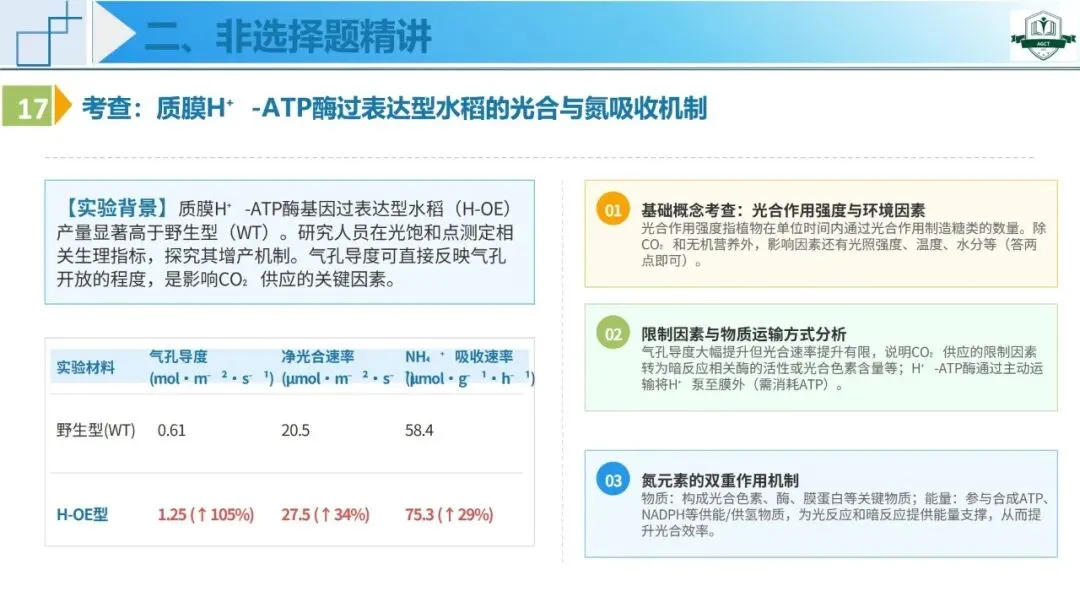Click heading 限制因素与物质运输方式分析
The image size is (1080, 608).
[744, 334]
